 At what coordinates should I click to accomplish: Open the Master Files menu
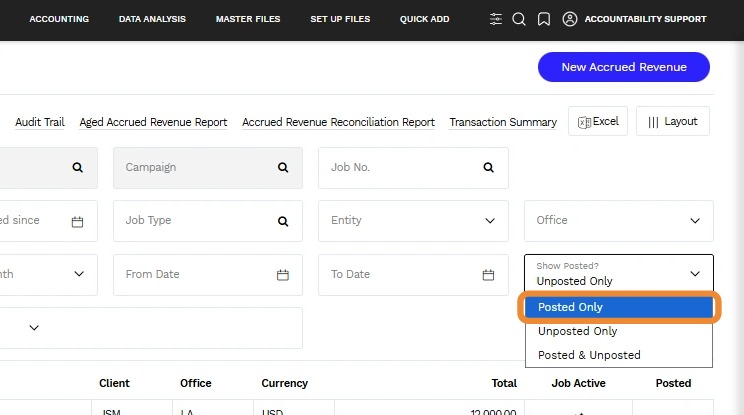point(248,19)
